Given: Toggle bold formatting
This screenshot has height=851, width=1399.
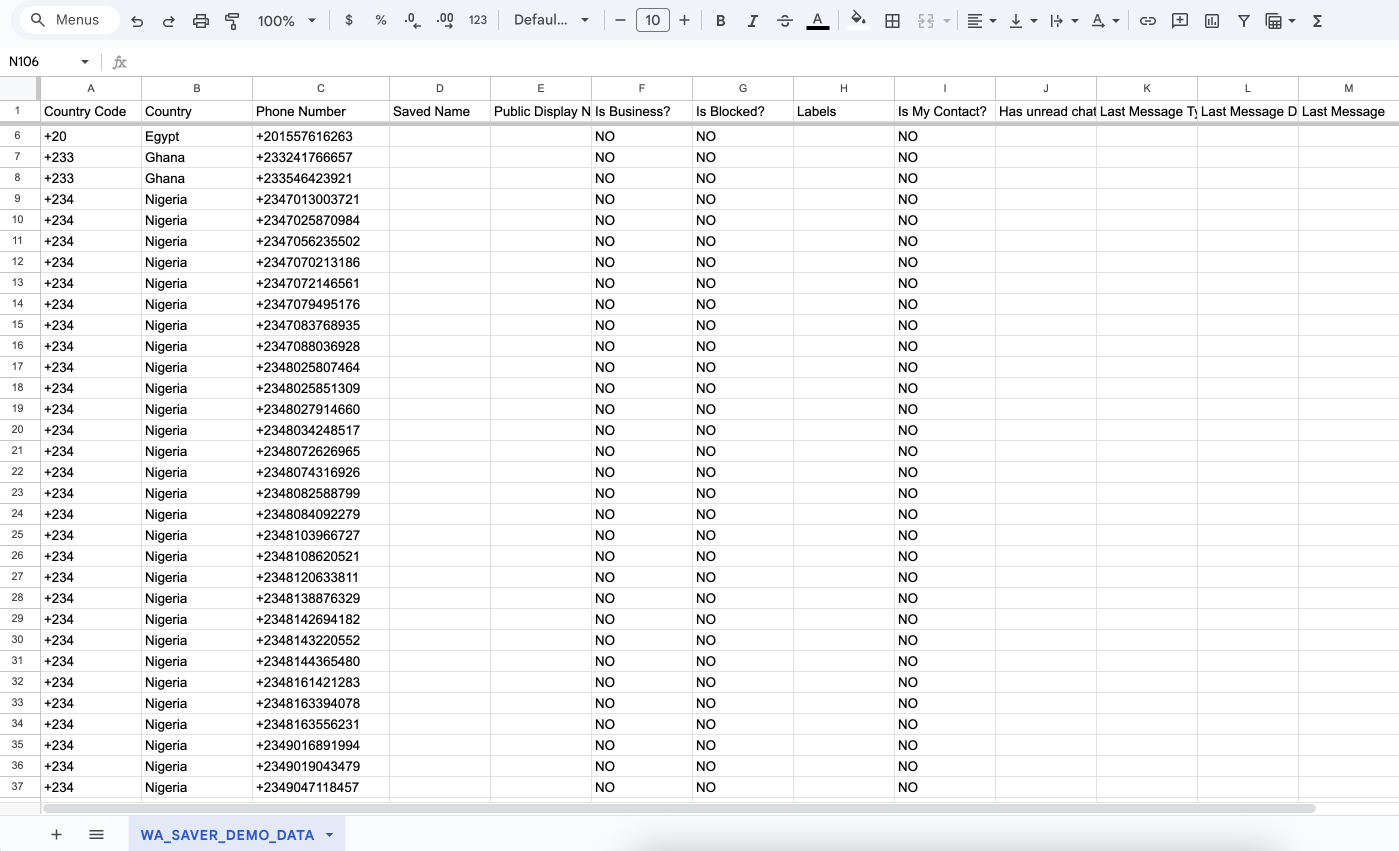Looking at the screenshot, I should pos(720,20).
